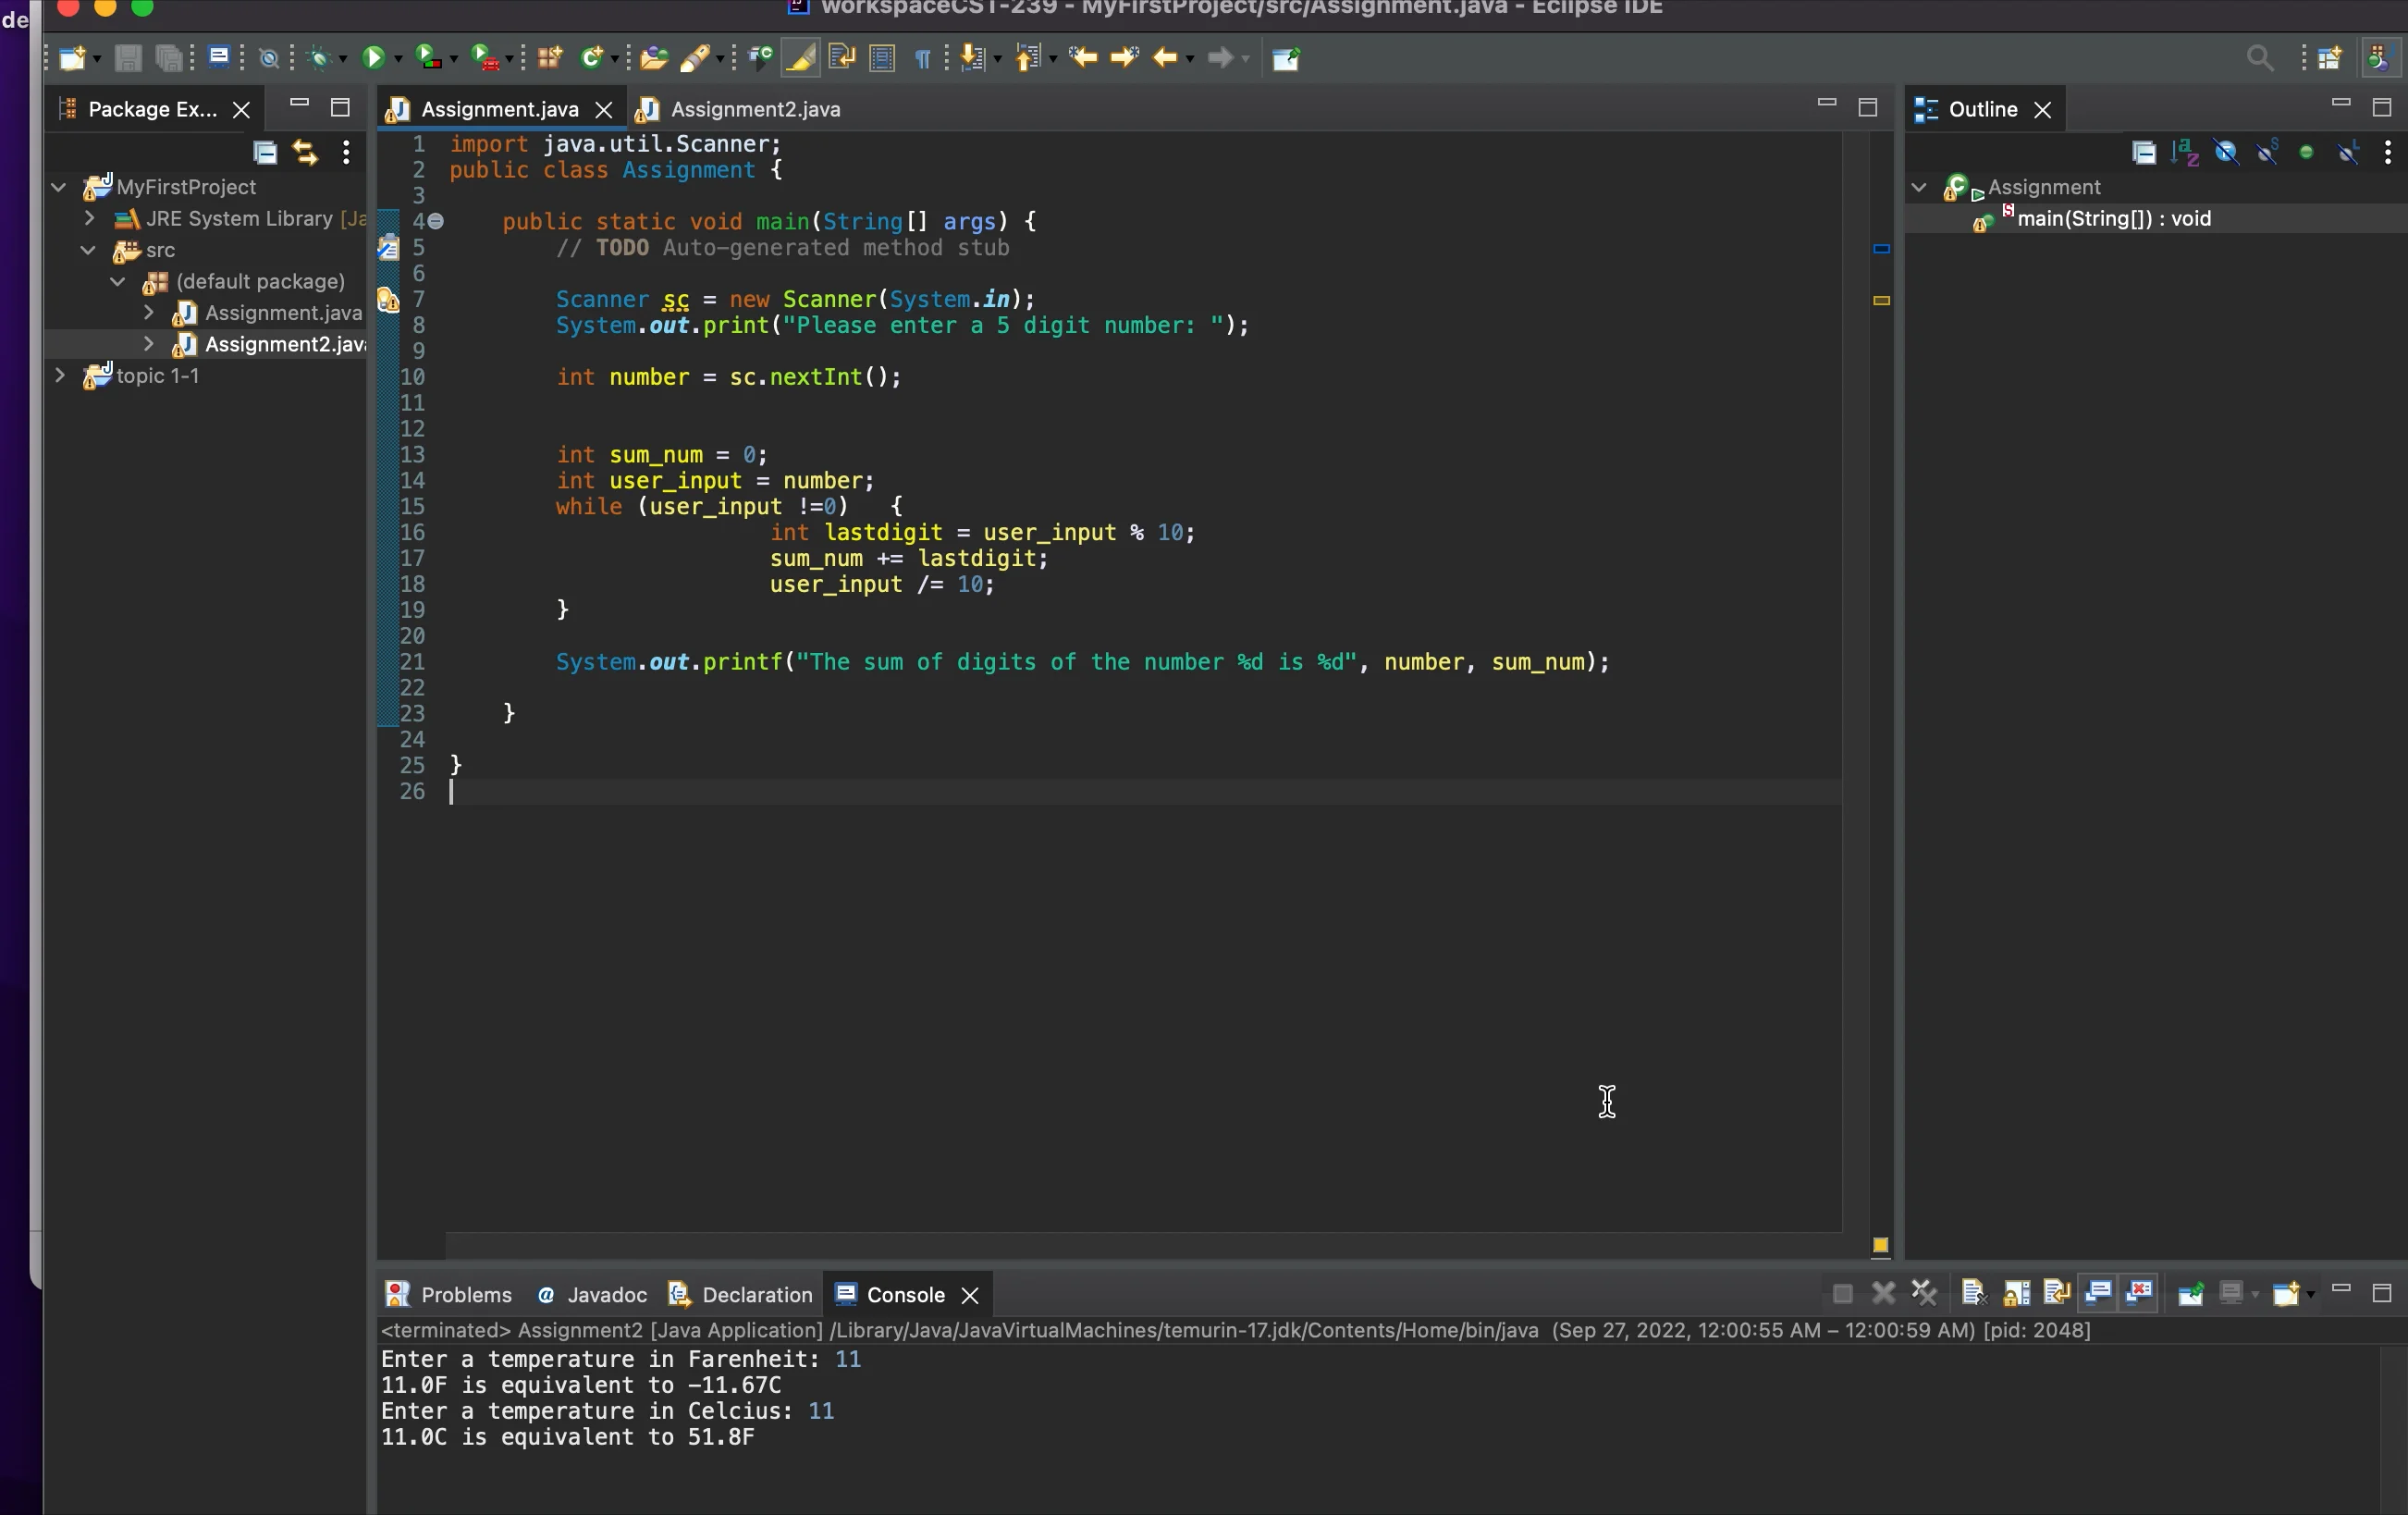Toggle Block Selection mode
Viewport: 2408px width, 1515px height.
pyautogui.click(x=881, y=58)
